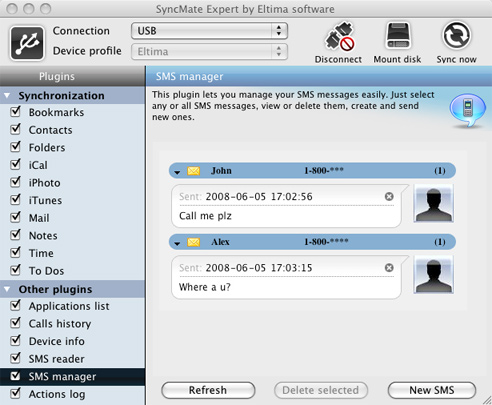
Task: Collapse the Synchronization section
Action: point(7,96)
